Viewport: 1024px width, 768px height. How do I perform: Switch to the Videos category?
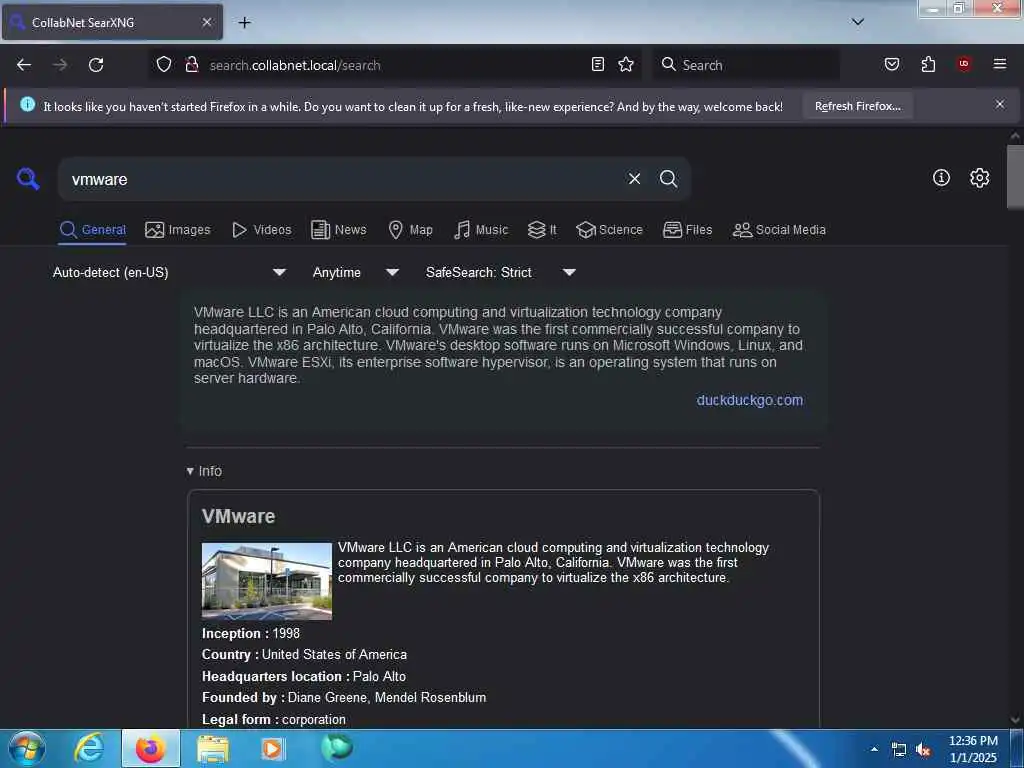pos(261,230)
